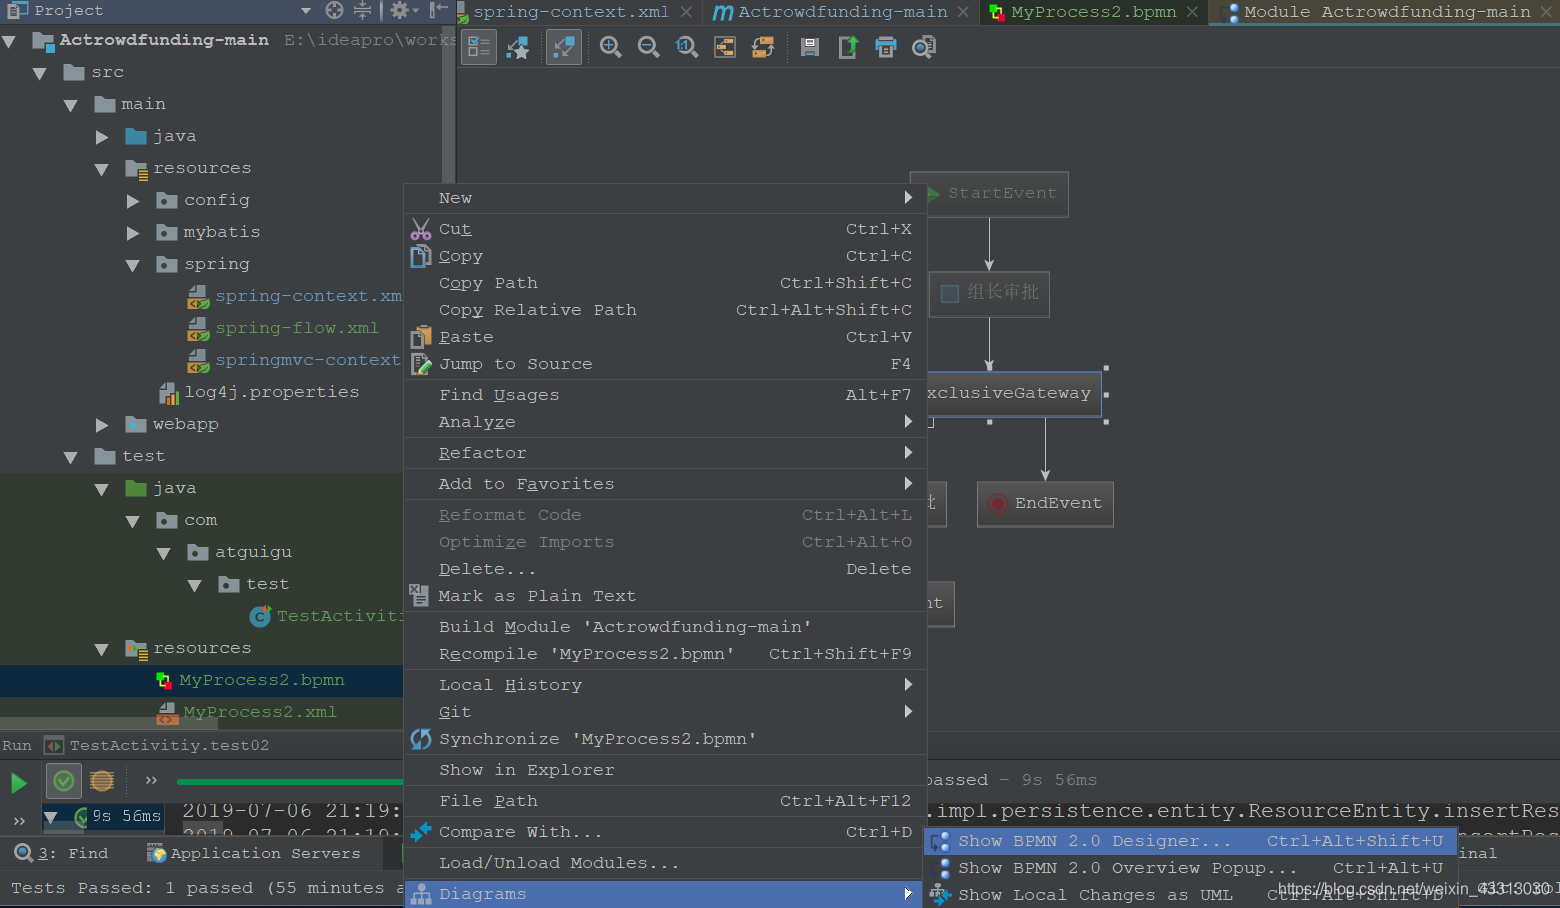This screenshot has height=908, width=1560.
Task: Export diagram to file icon
Action: (x=848, y=47)
